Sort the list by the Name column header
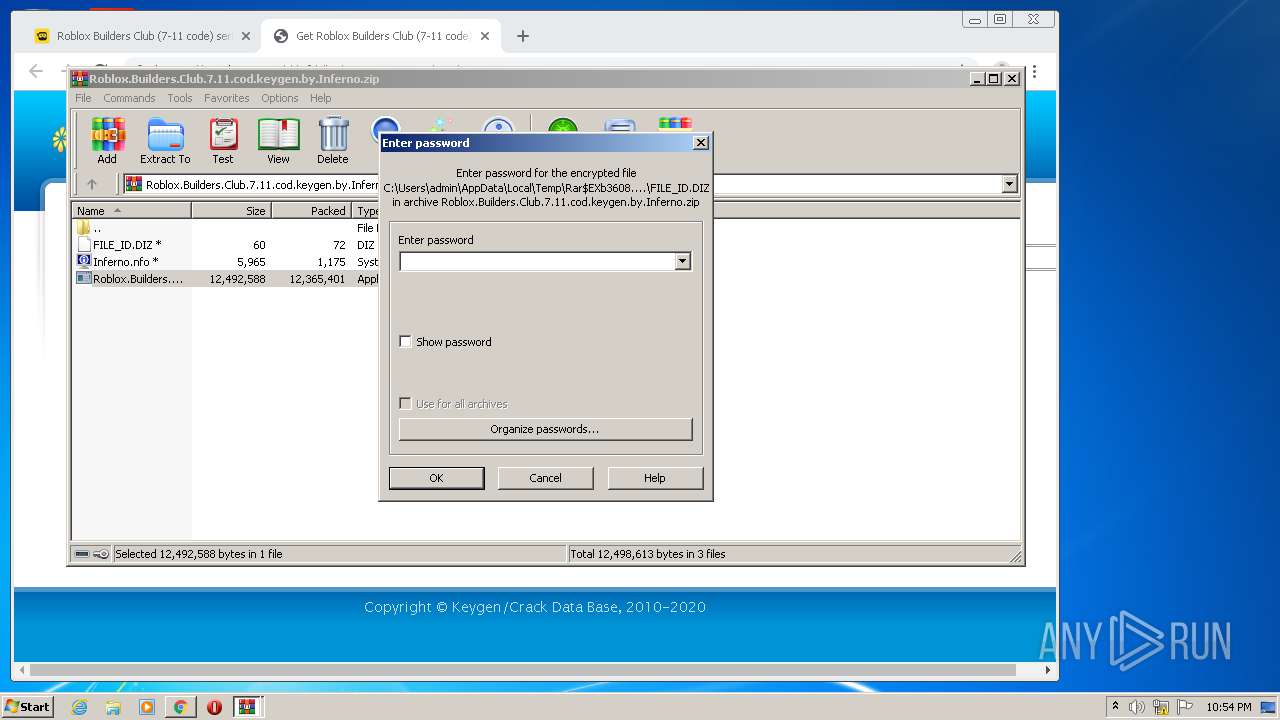Image resolution: width=1280 pixels, height=720 pixels. 131,211
